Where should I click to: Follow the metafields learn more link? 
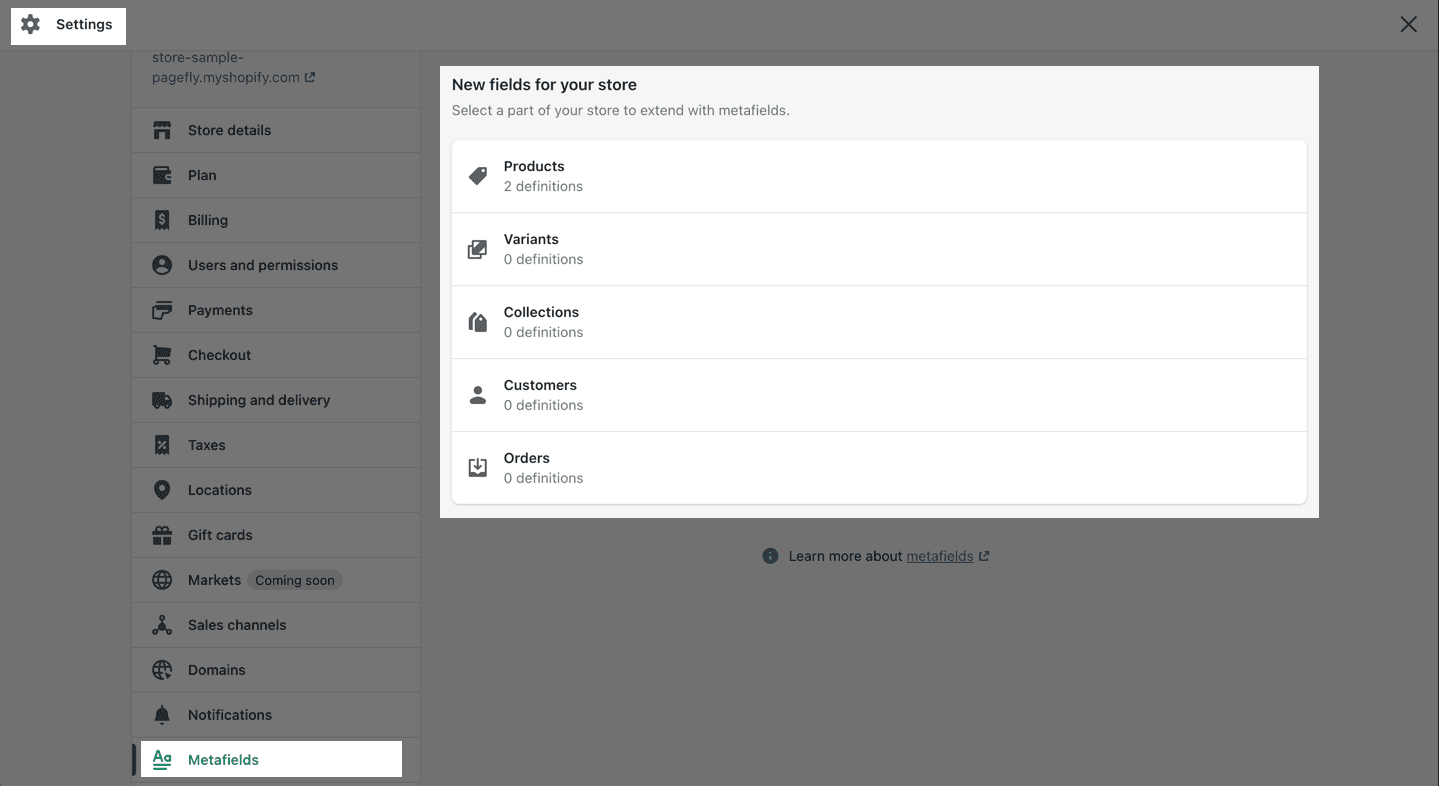(940, 556)
